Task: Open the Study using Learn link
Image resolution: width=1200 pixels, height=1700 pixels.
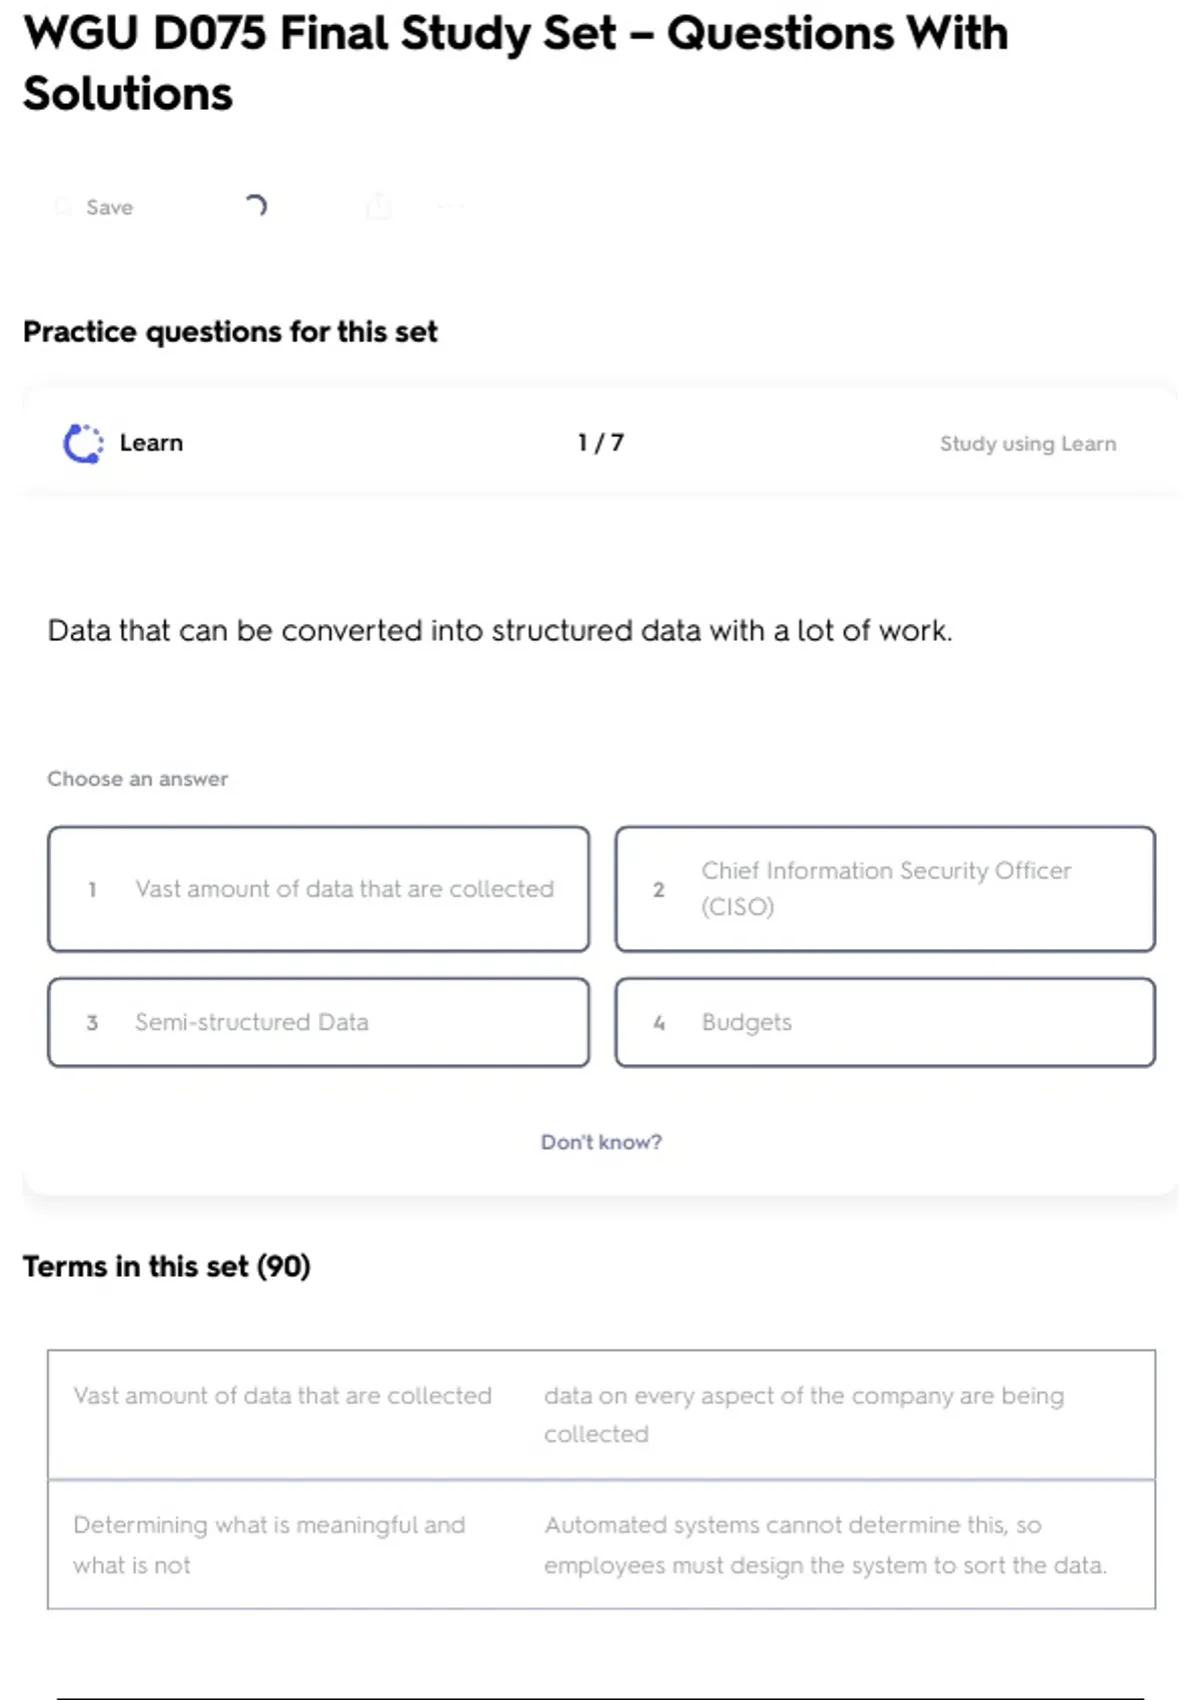Action: (1027, 444)
